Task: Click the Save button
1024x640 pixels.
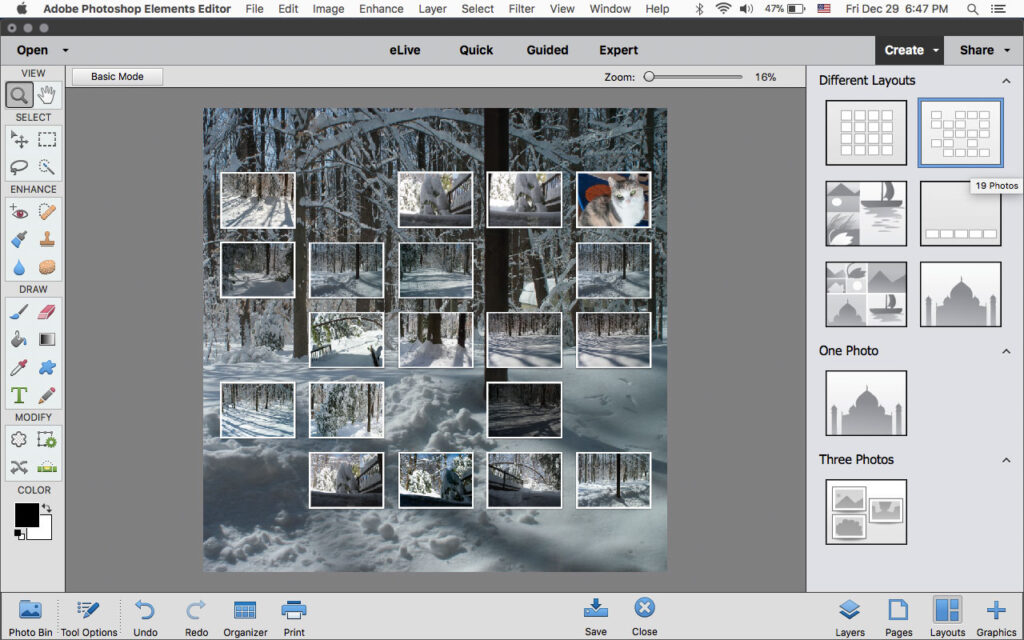Action: pos(596,614)
